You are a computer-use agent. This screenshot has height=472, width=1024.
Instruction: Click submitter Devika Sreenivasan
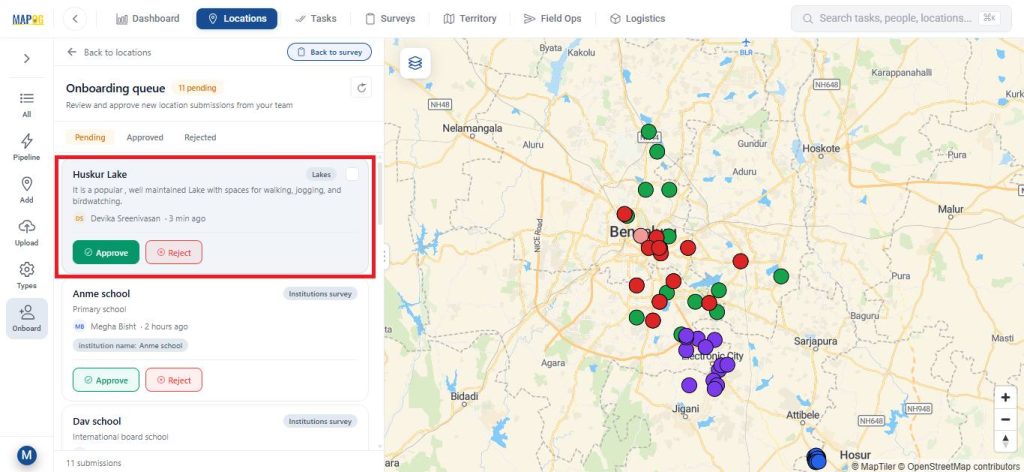[125, 218]
